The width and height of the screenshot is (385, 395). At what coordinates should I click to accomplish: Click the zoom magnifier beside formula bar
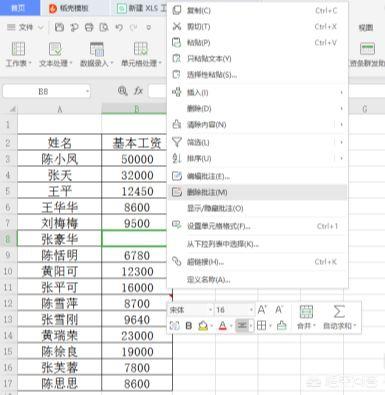click(x=122, y=91)
